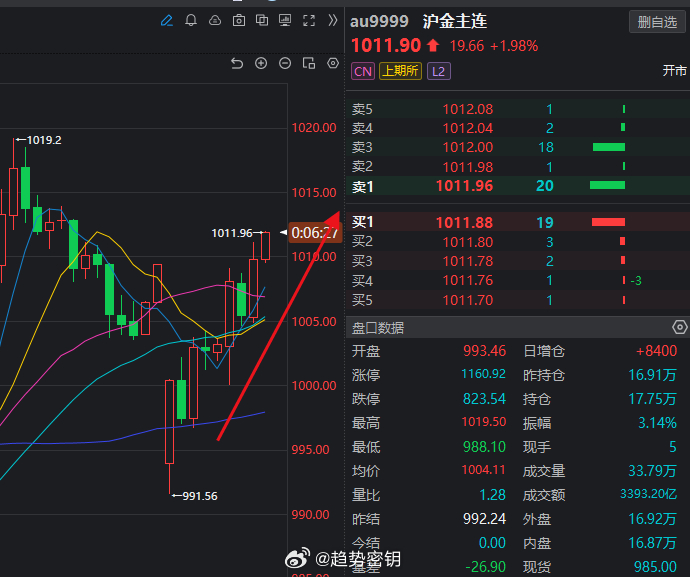Click the cloud sync icon

[x=215, y=20]
